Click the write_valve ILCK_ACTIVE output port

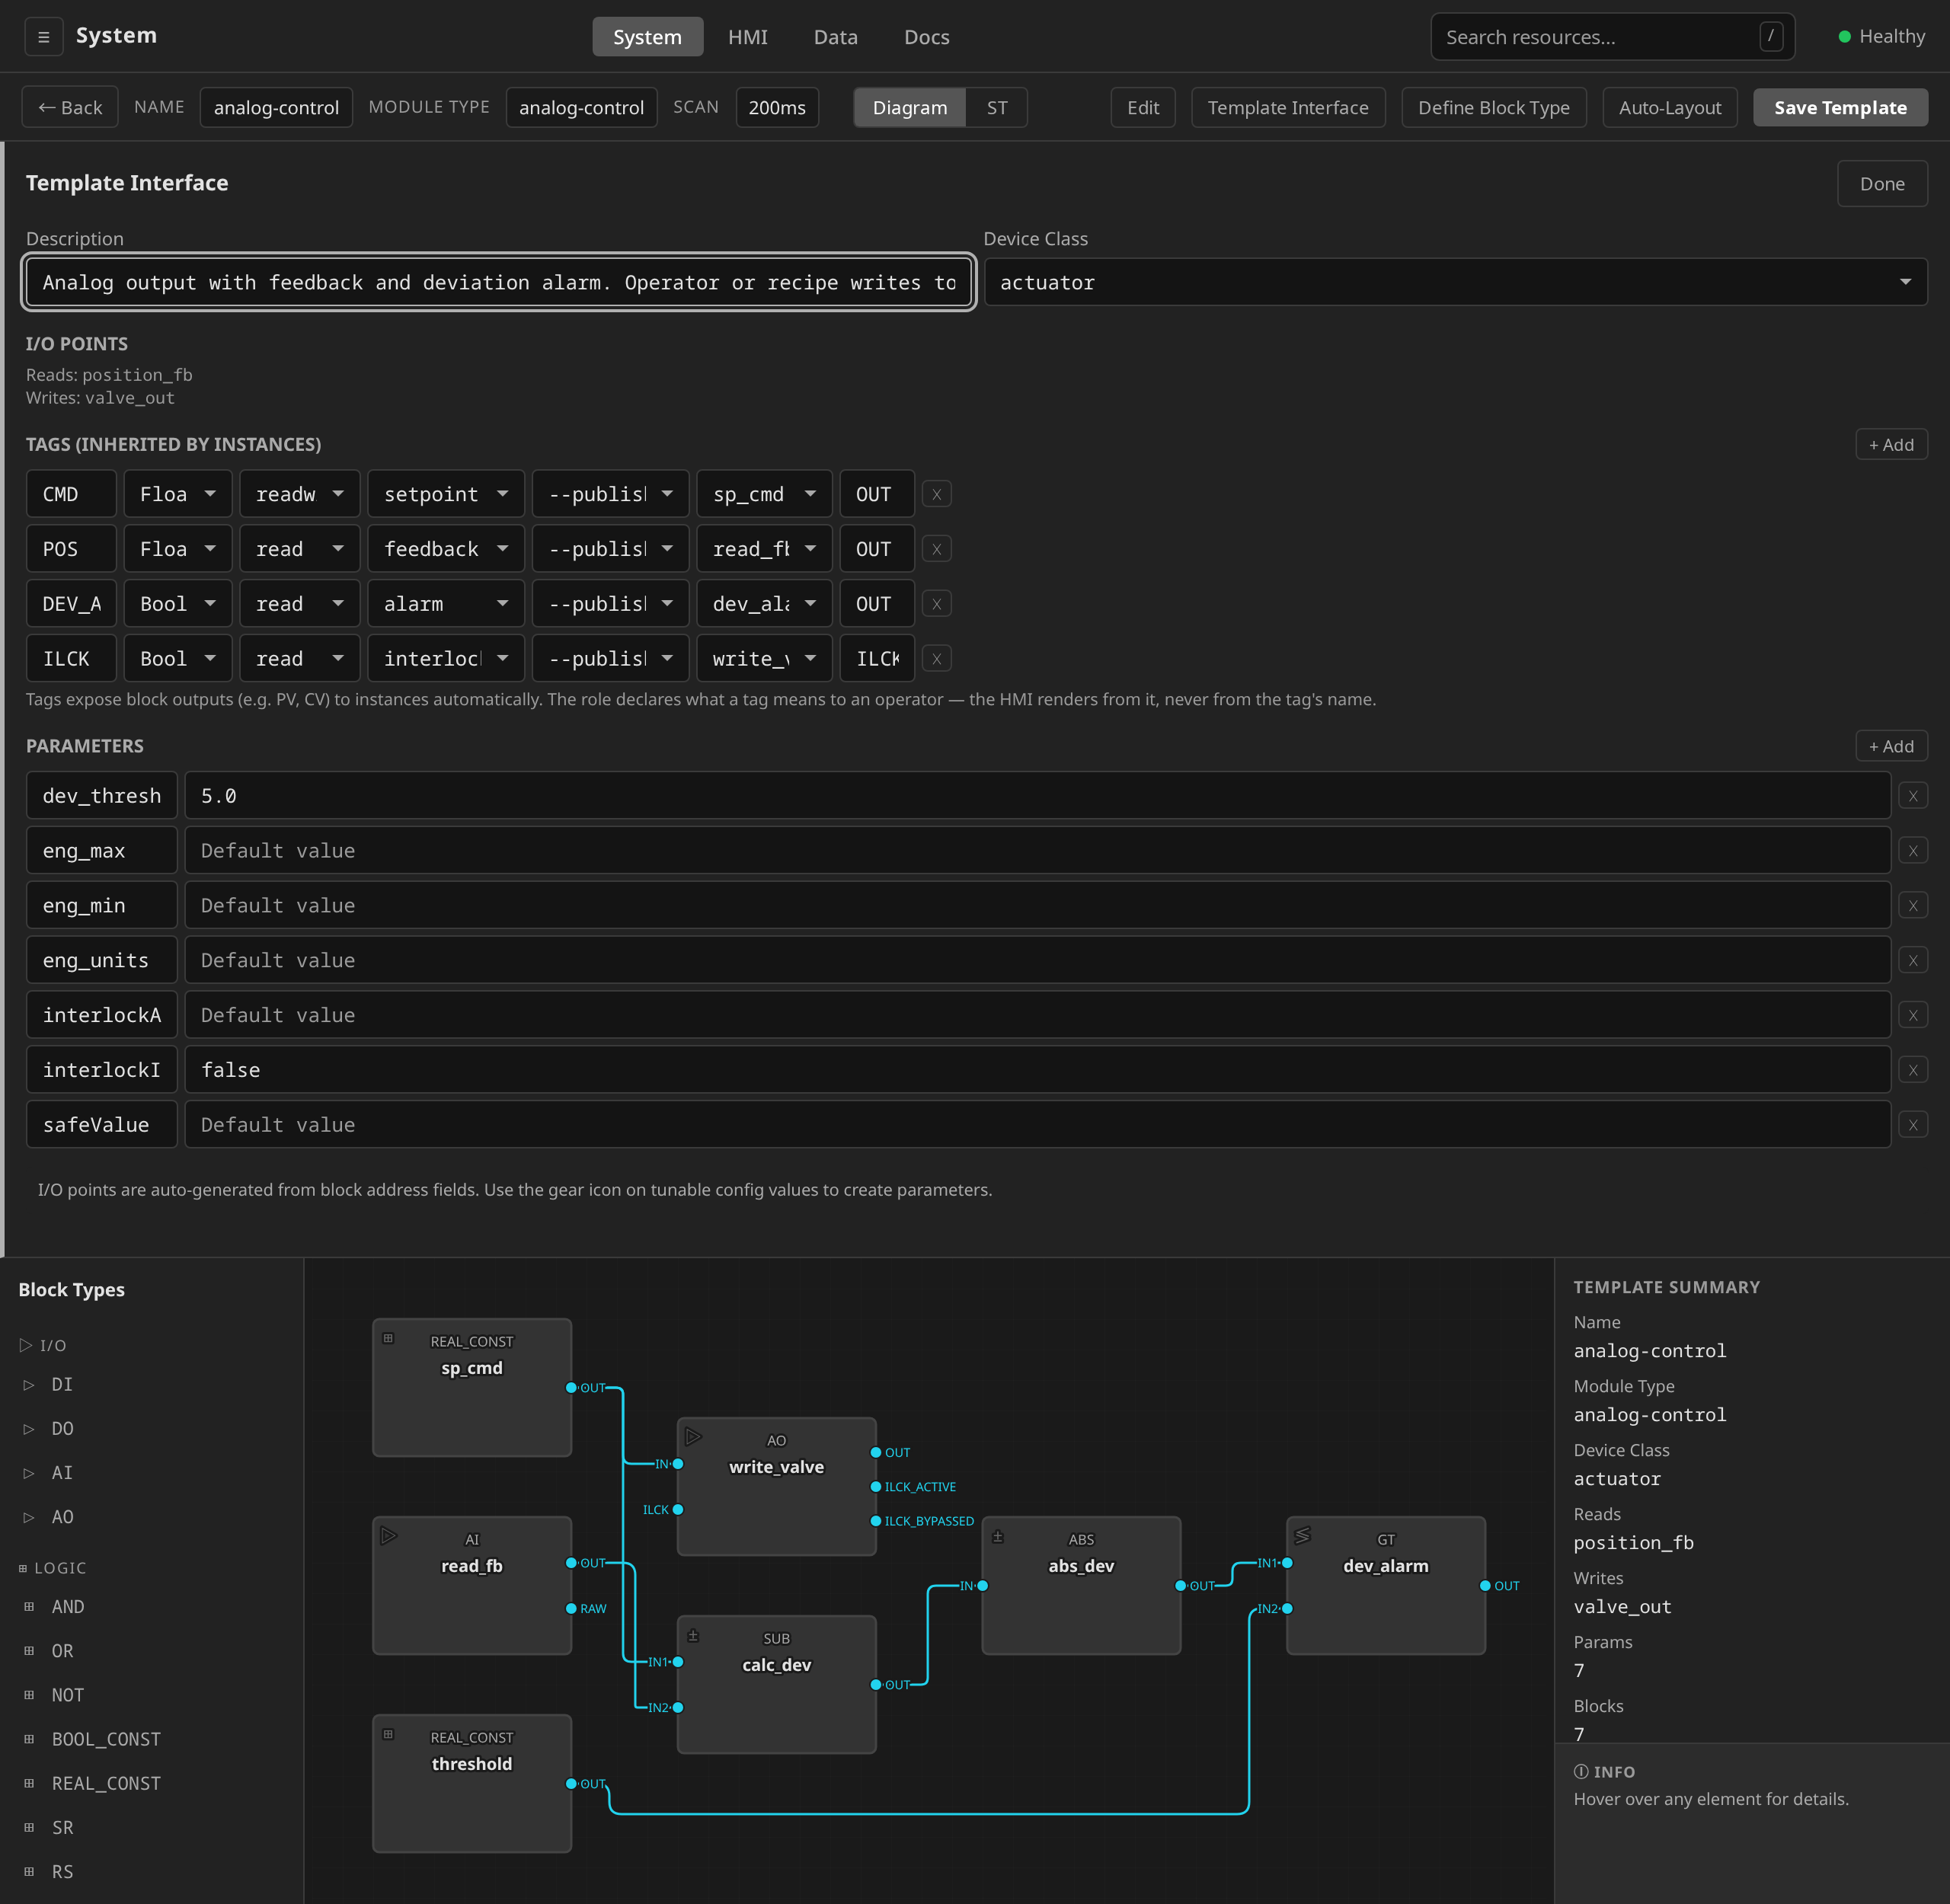[876, 1487]
